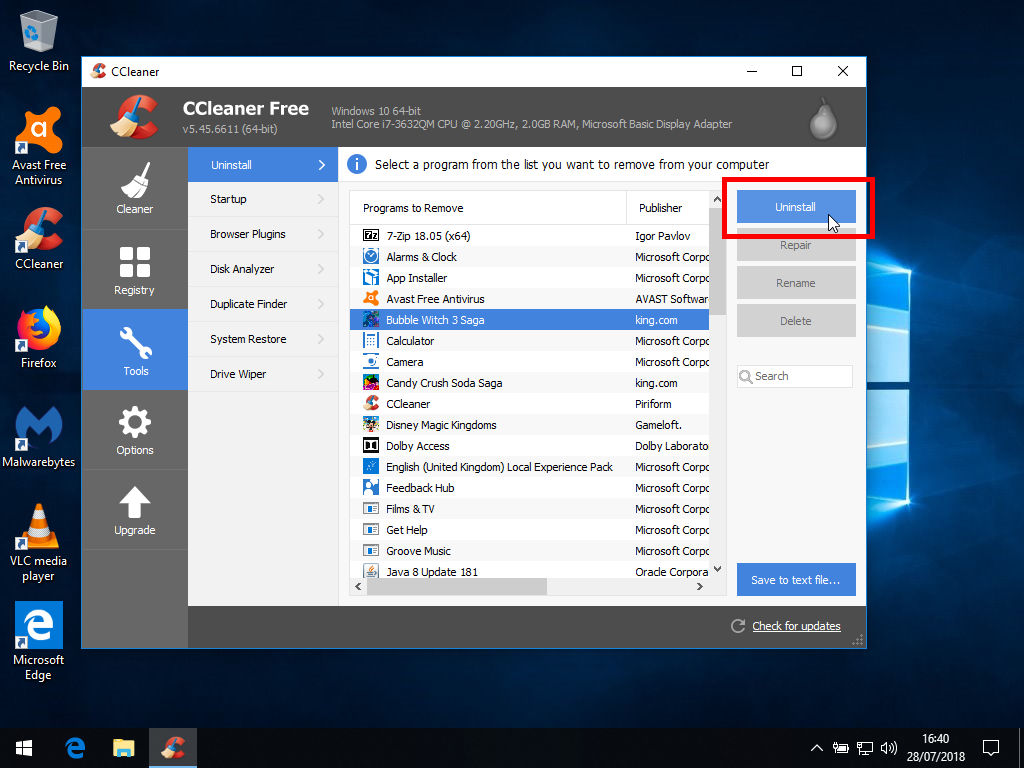
Task: Click the Igor Pavlov publisher cell
Action: (x=663, y=236)
